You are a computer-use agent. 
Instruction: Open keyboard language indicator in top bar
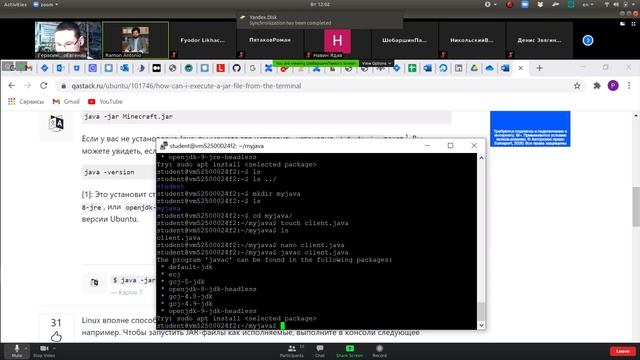click(x=588, y=4)
